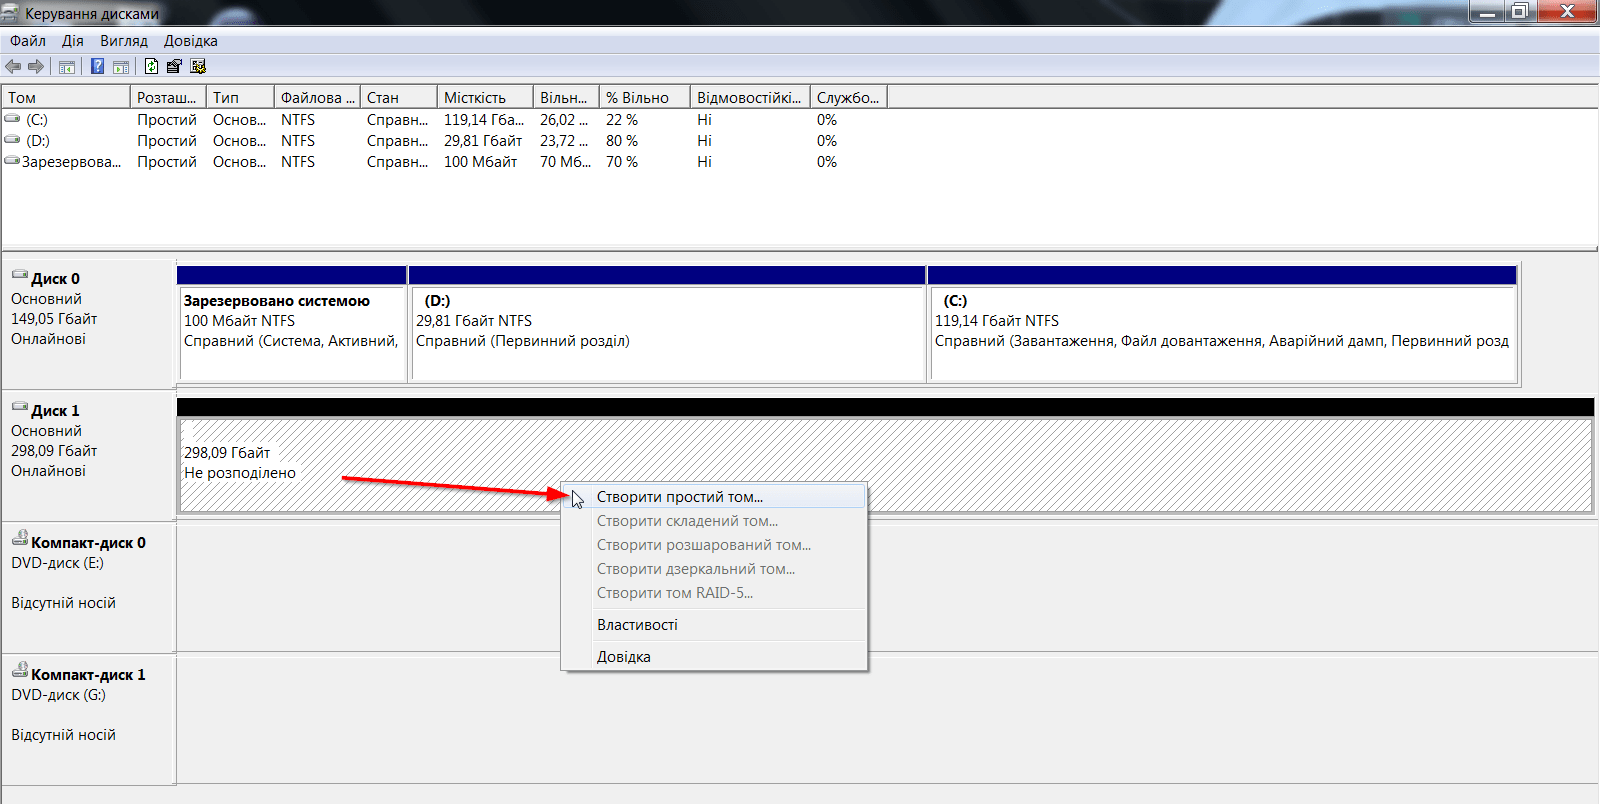
Task: Sort by the Тип column header
Action: tap(240, 98)
